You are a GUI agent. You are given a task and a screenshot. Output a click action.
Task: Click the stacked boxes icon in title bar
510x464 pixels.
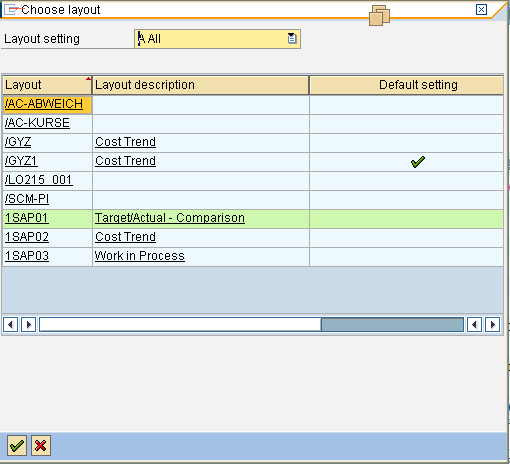coord(379,15)
